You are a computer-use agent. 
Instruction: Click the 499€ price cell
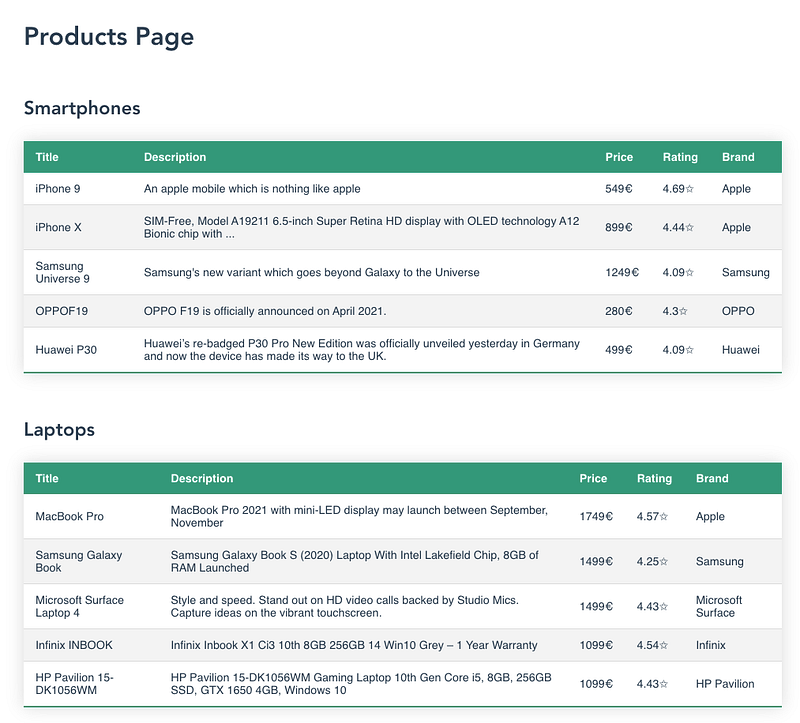tap(618, 350)
